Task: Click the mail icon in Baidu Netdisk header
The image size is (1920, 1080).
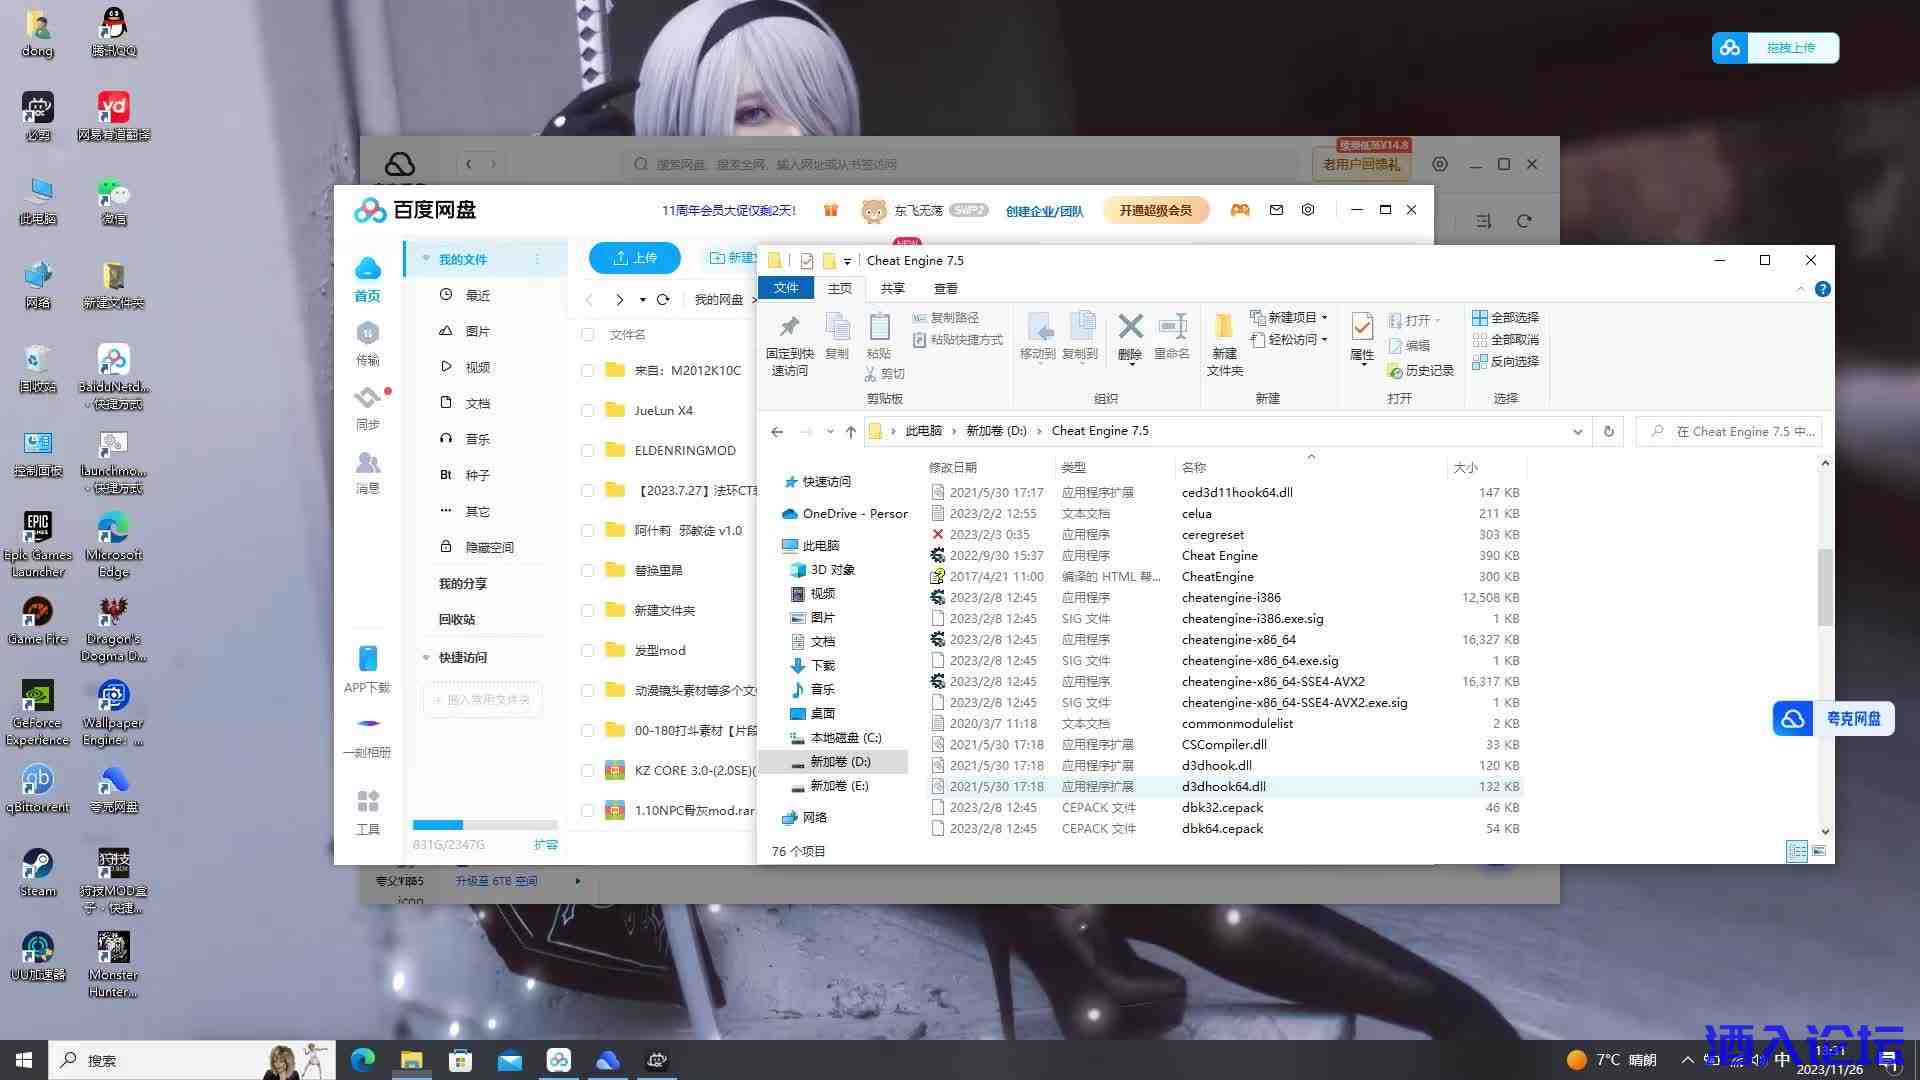Action: [1276, 210]
